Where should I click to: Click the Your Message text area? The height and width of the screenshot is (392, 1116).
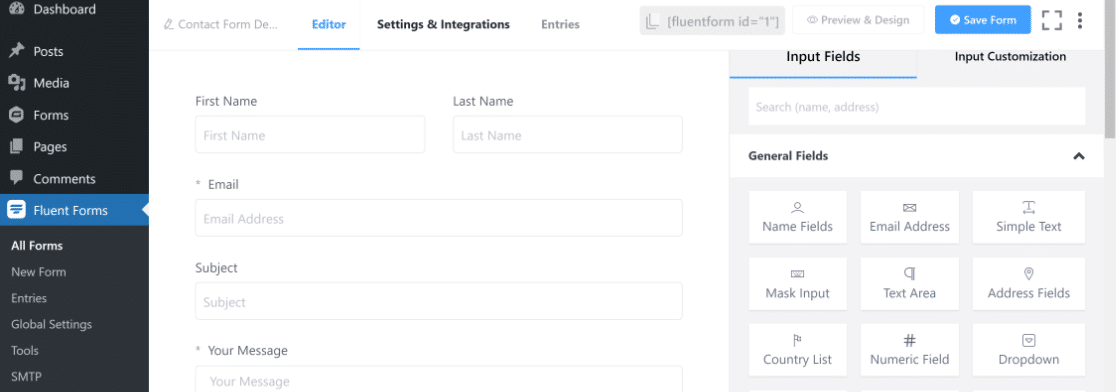click(439, 378)
